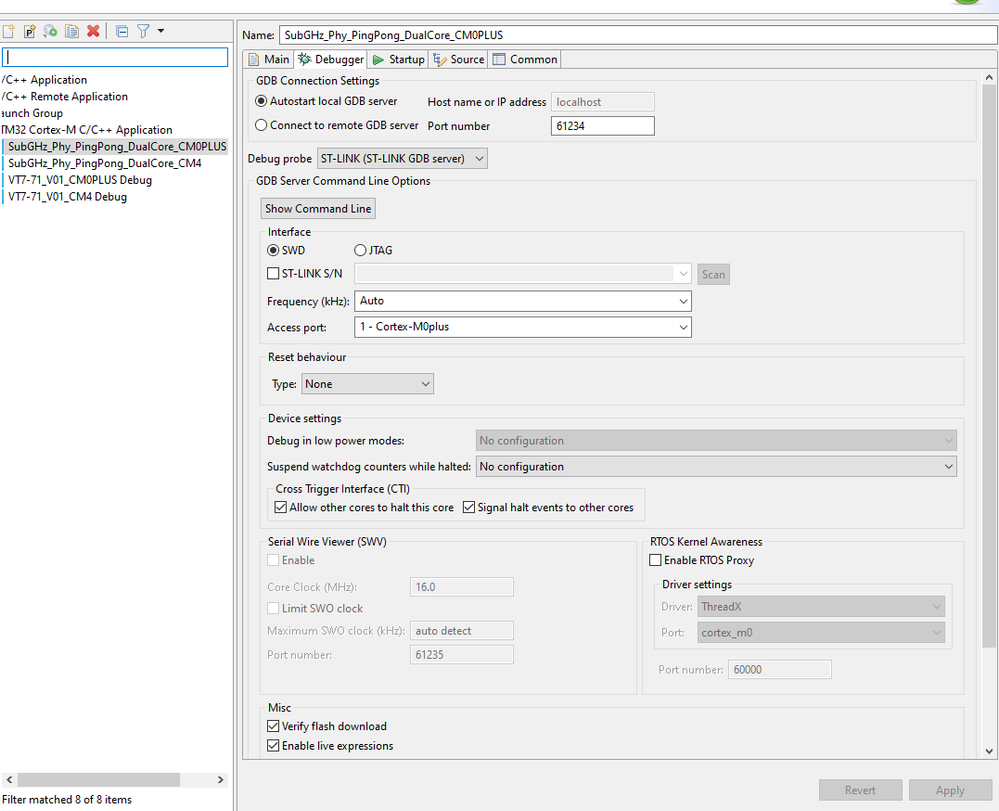Open Debug in low power modes dropdown
The width and height of the screenshot is (999, 811).
coord(716,441)
